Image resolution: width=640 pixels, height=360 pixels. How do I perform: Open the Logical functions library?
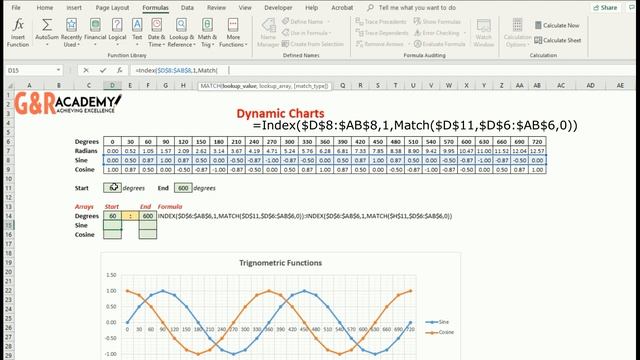click(x=117, y=33)
